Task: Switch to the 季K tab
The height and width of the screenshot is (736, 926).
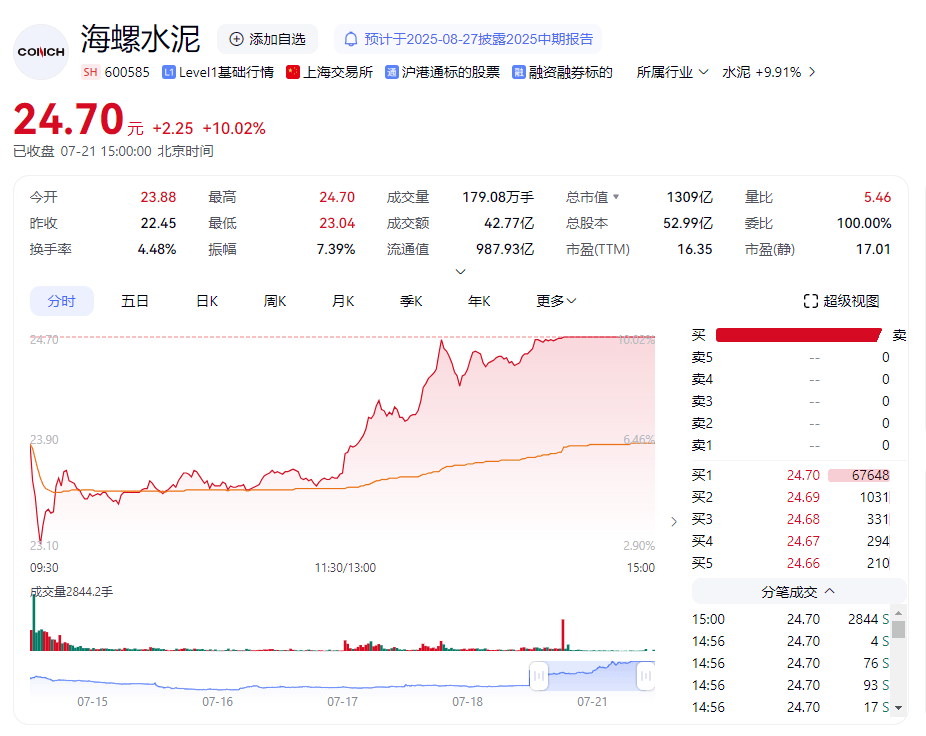Action: click(411, 301)
